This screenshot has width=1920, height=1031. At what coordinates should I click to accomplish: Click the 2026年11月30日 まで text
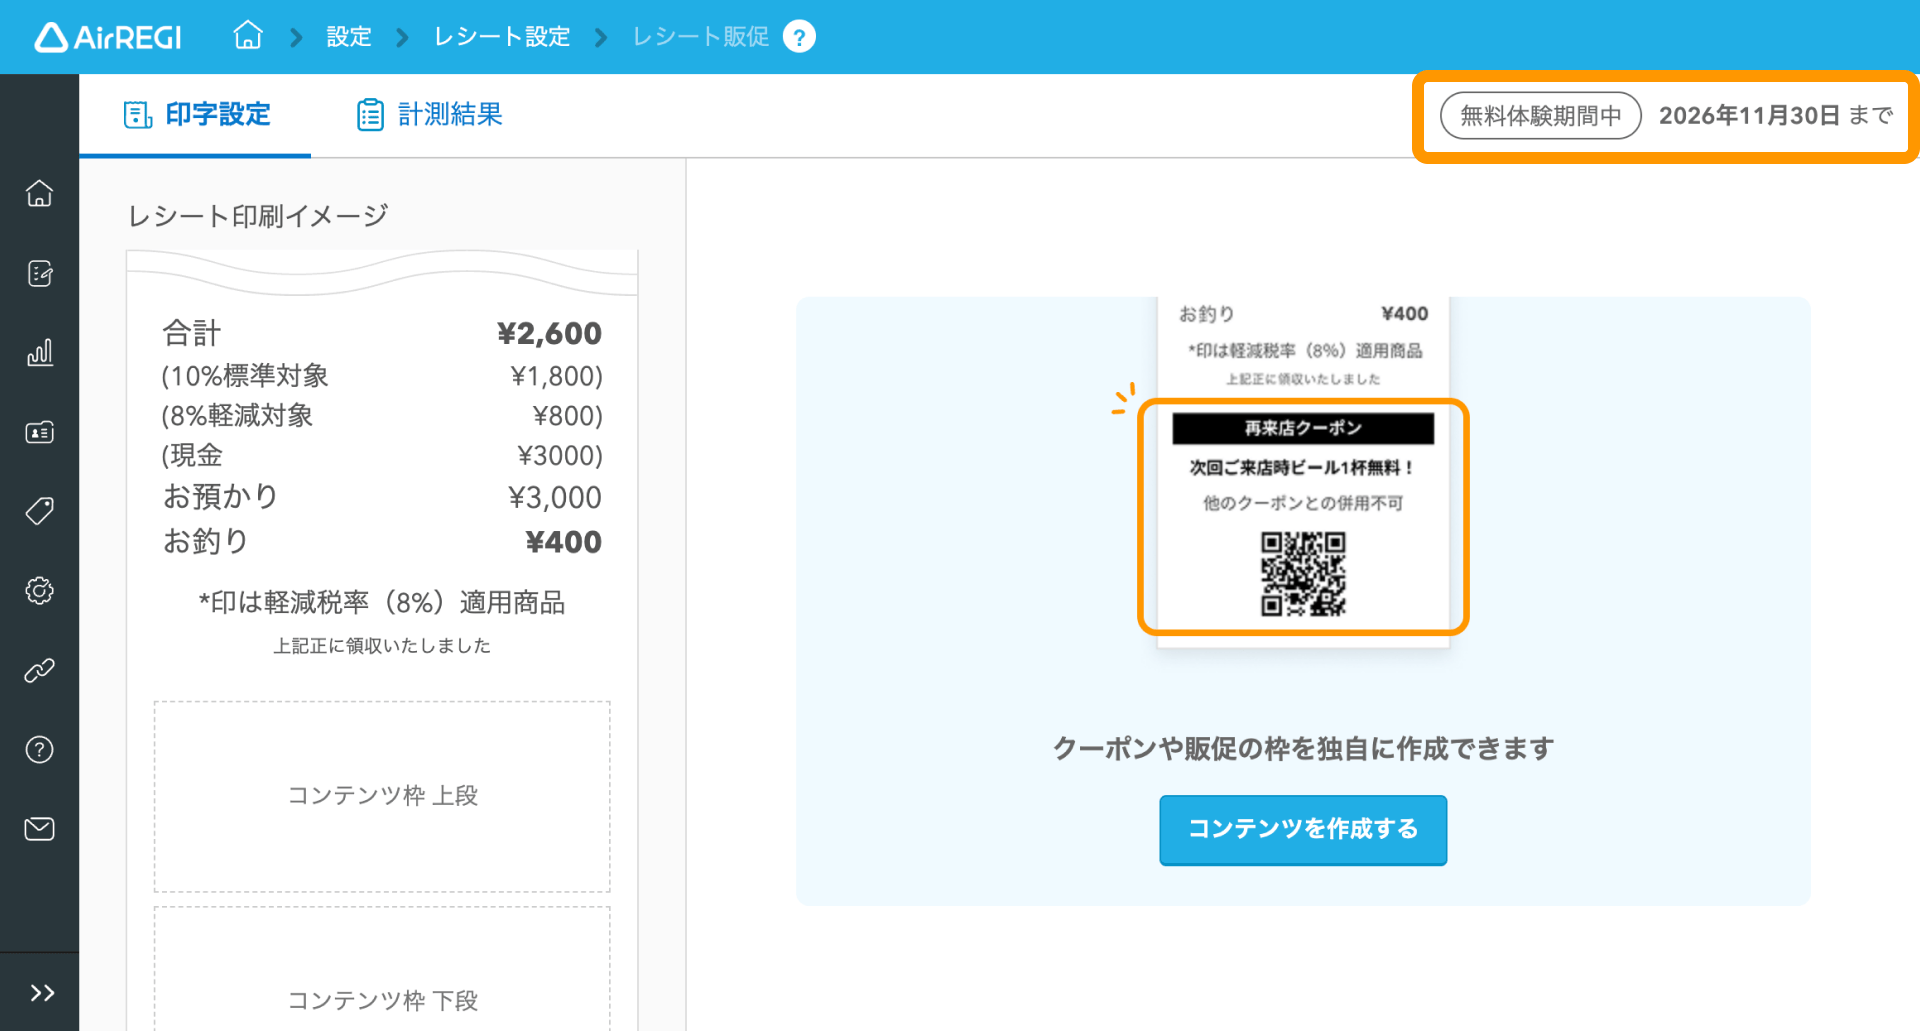(1776, 116)
